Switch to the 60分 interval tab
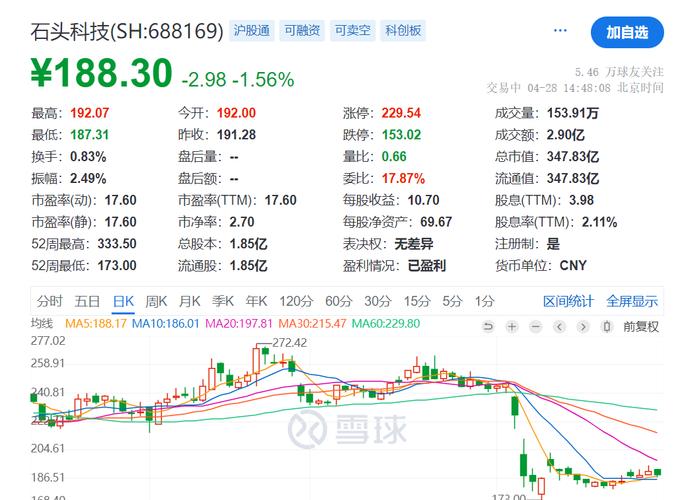 tap(339, 301)
